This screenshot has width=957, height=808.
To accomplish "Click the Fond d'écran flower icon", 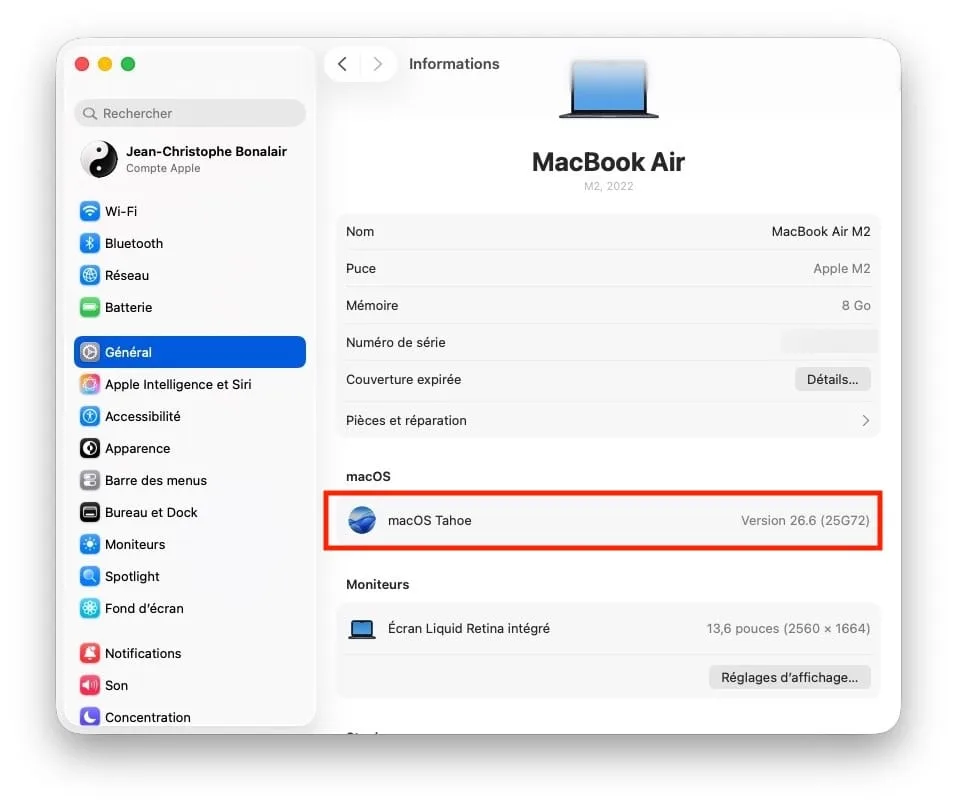I will (90, 608).
